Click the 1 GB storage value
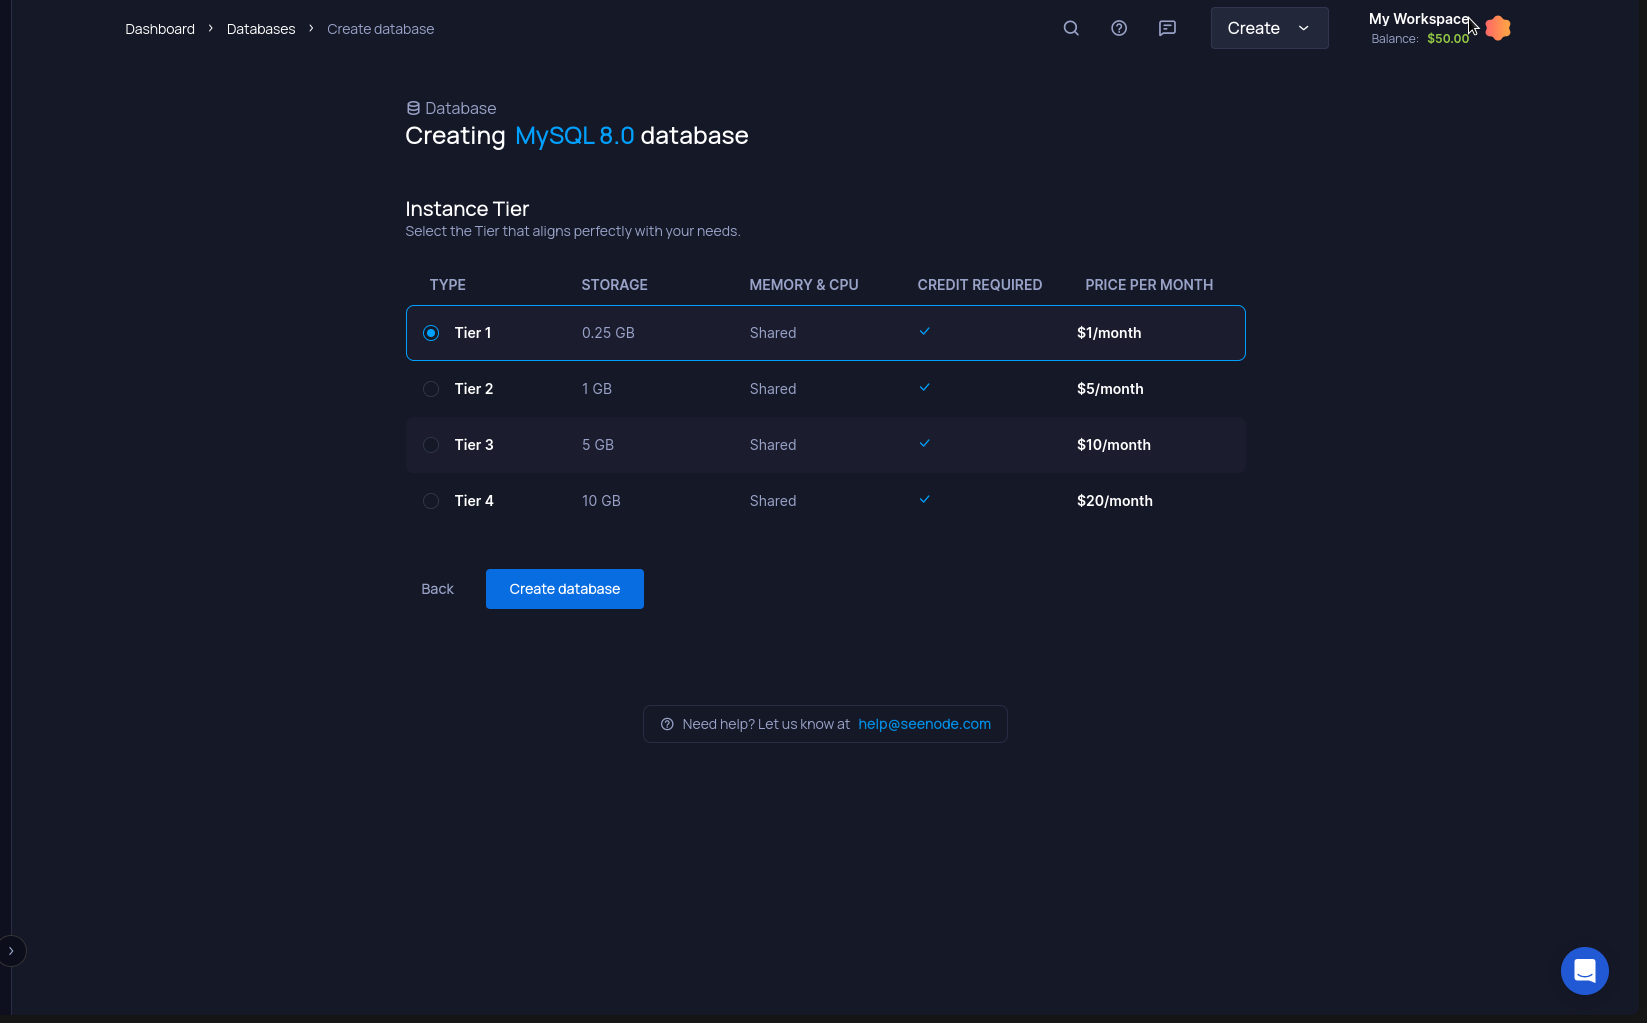Viewport: 1647px width, 1023px height. point(597,389)
